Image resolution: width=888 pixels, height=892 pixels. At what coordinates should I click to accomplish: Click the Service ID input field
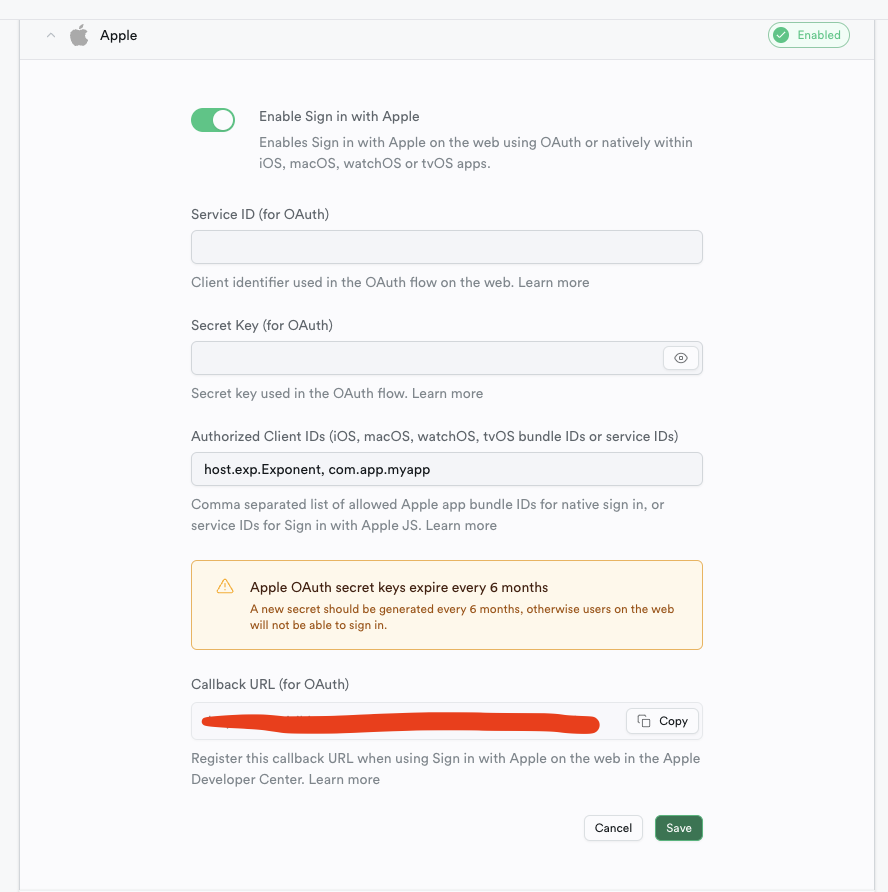pos(446,247)
